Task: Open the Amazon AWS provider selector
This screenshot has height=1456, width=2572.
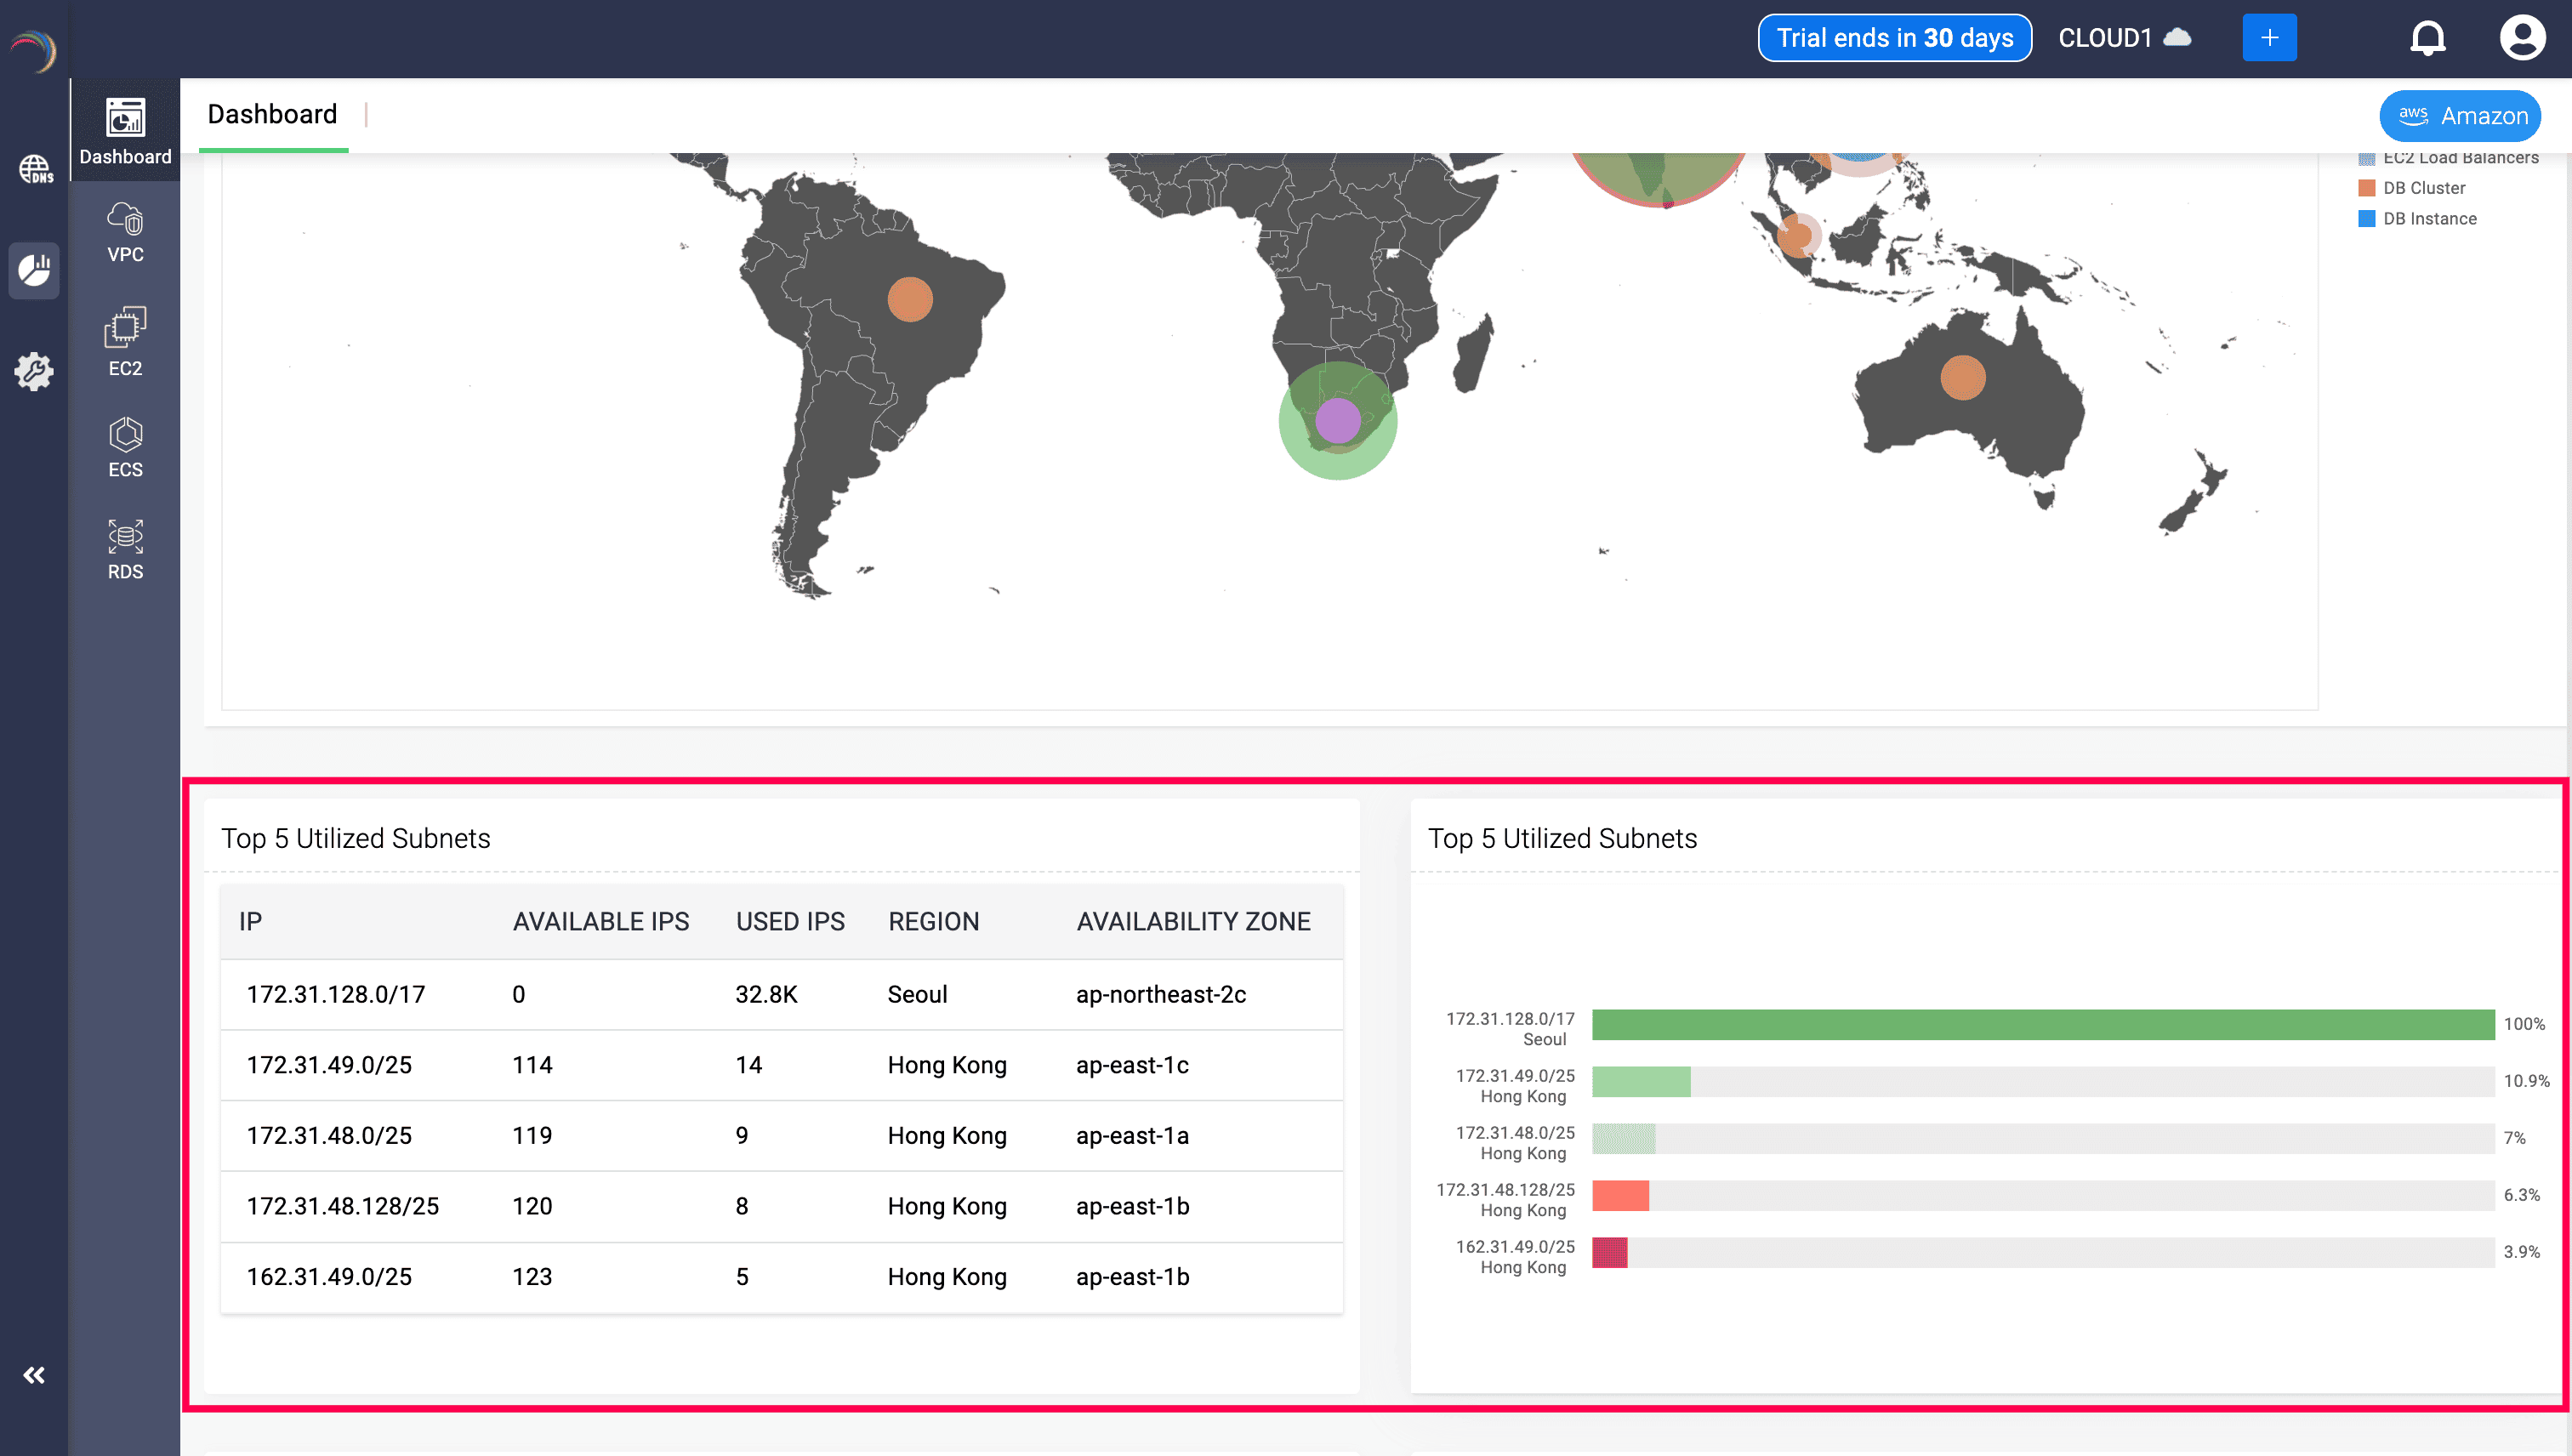Action: (x=2460, y=115)
